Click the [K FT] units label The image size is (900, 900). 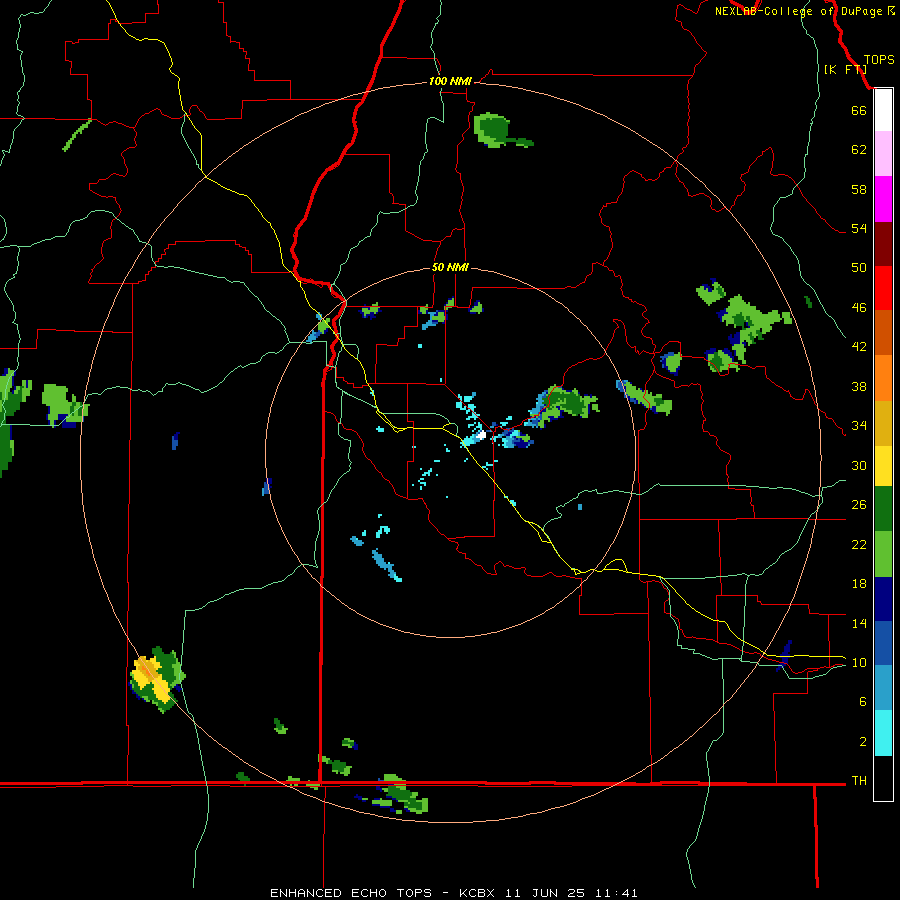coord(845,69)
